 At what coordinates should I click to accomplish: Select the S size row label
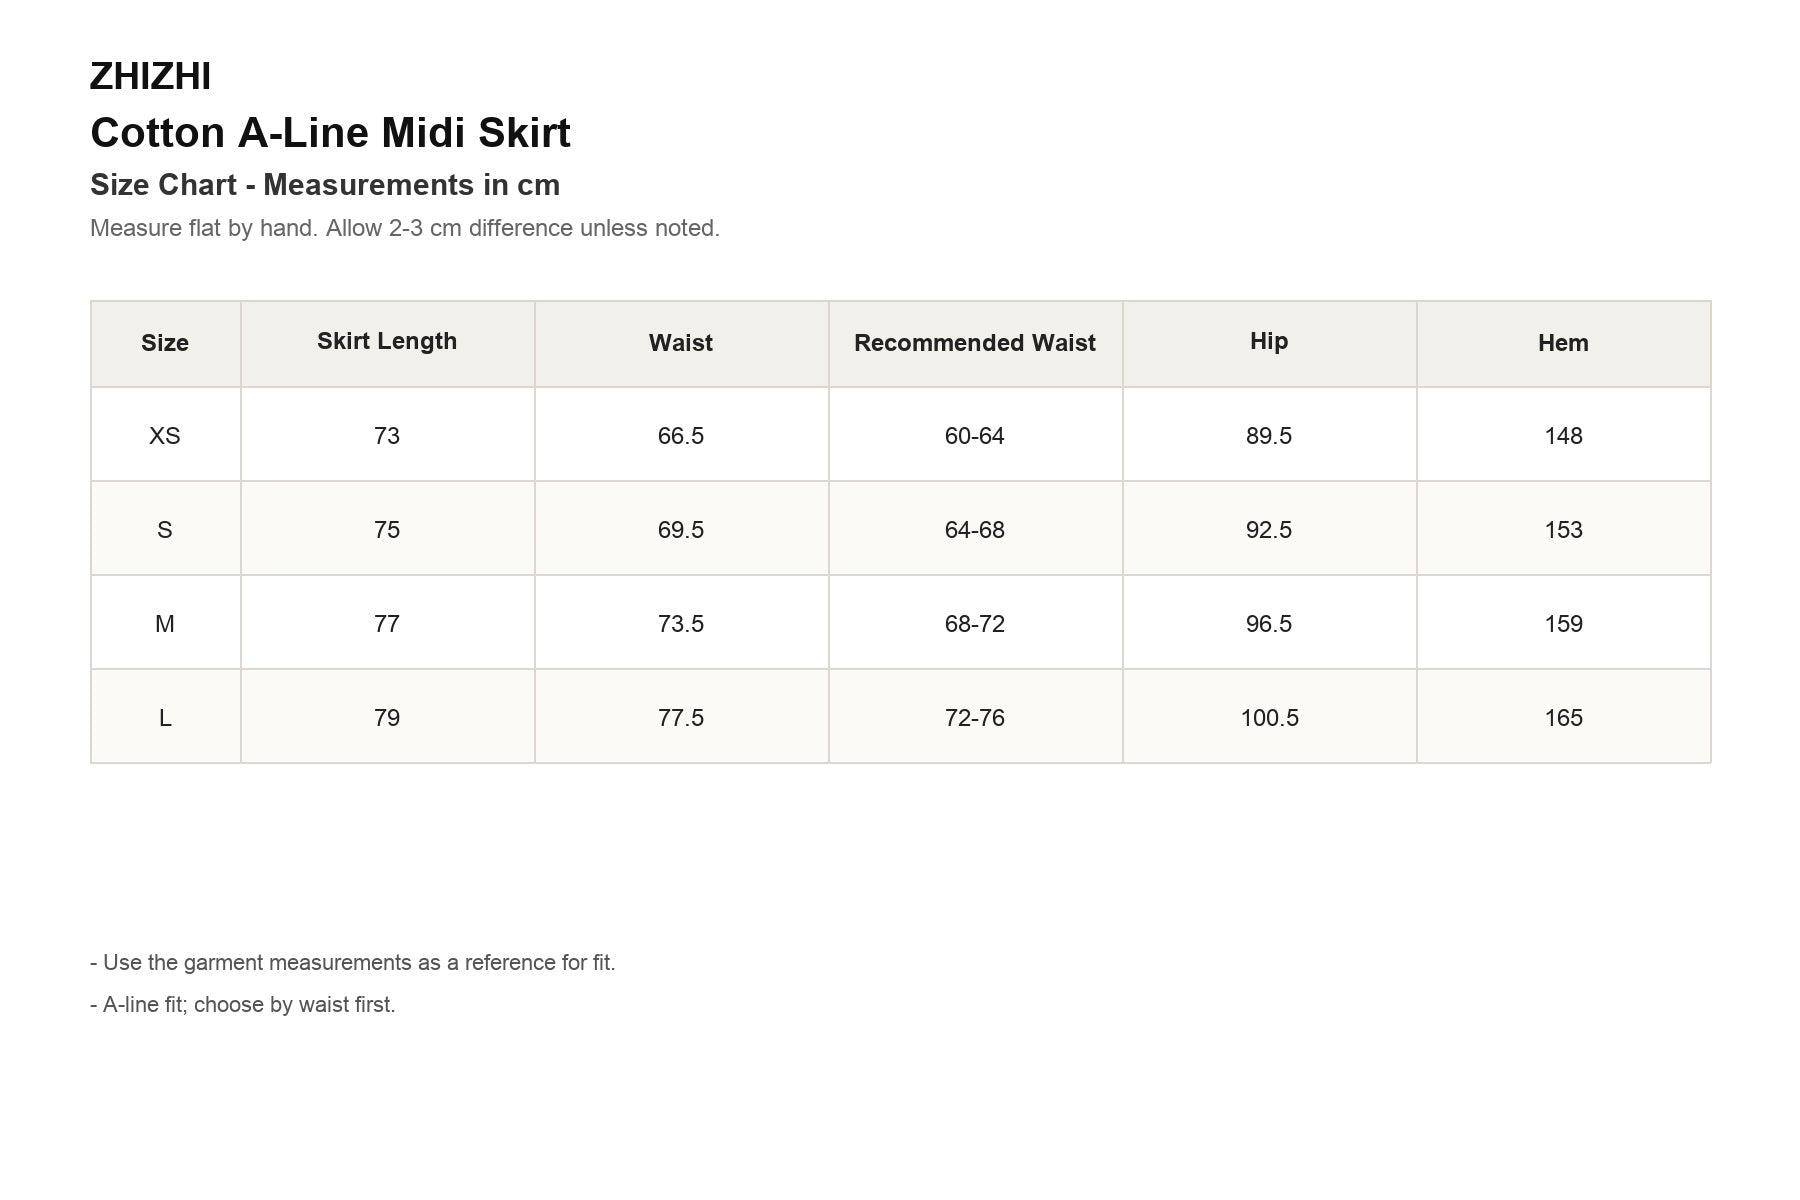pyautogui.click(x=165, y=529)
